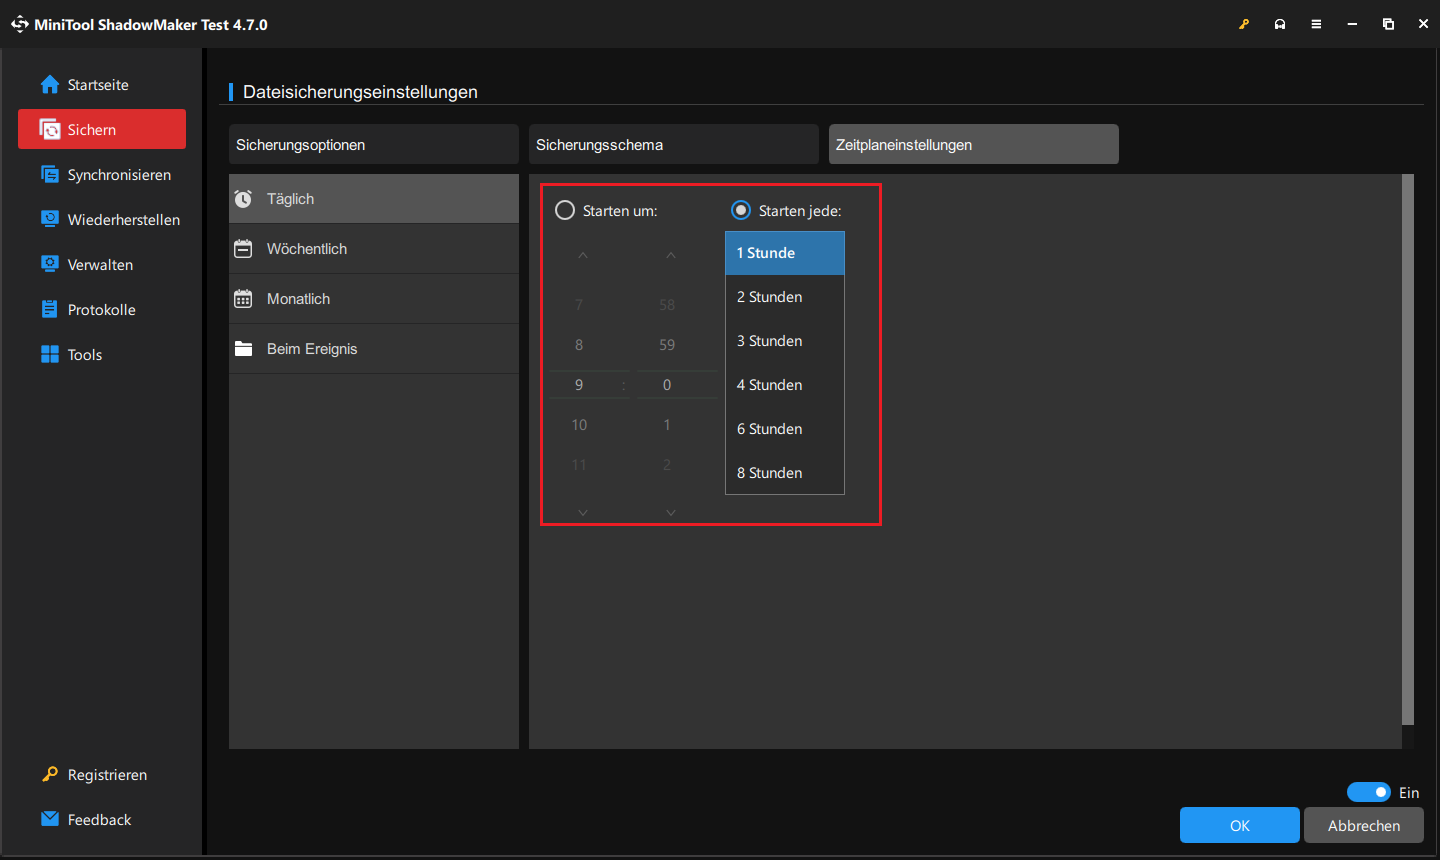The width and height of the screenshot is (1440, 860).
Task: Click the Tools grid icon
Action: 50,354
